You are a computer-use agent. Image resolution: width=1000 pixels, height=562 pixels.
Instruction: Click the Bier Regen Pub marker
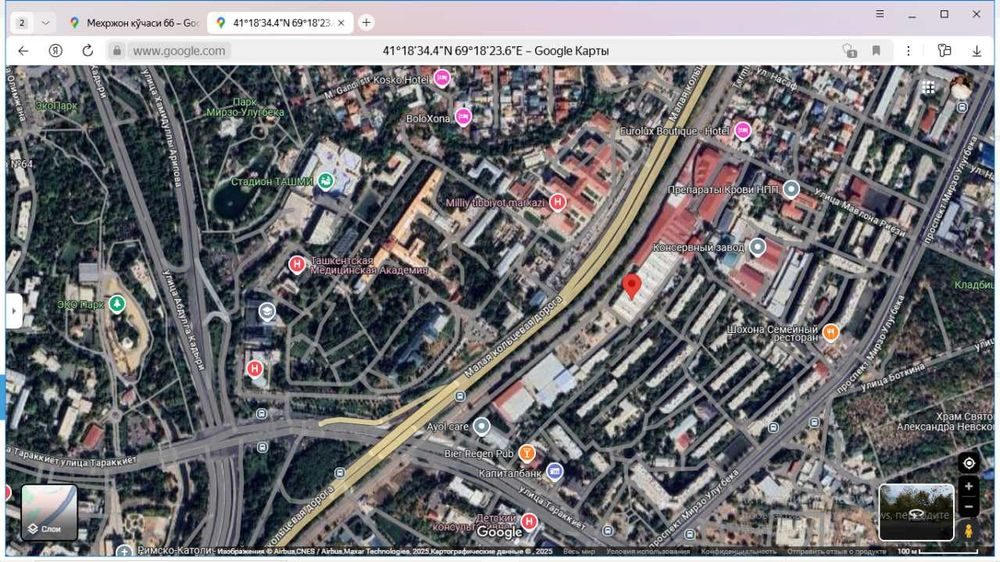526,454
